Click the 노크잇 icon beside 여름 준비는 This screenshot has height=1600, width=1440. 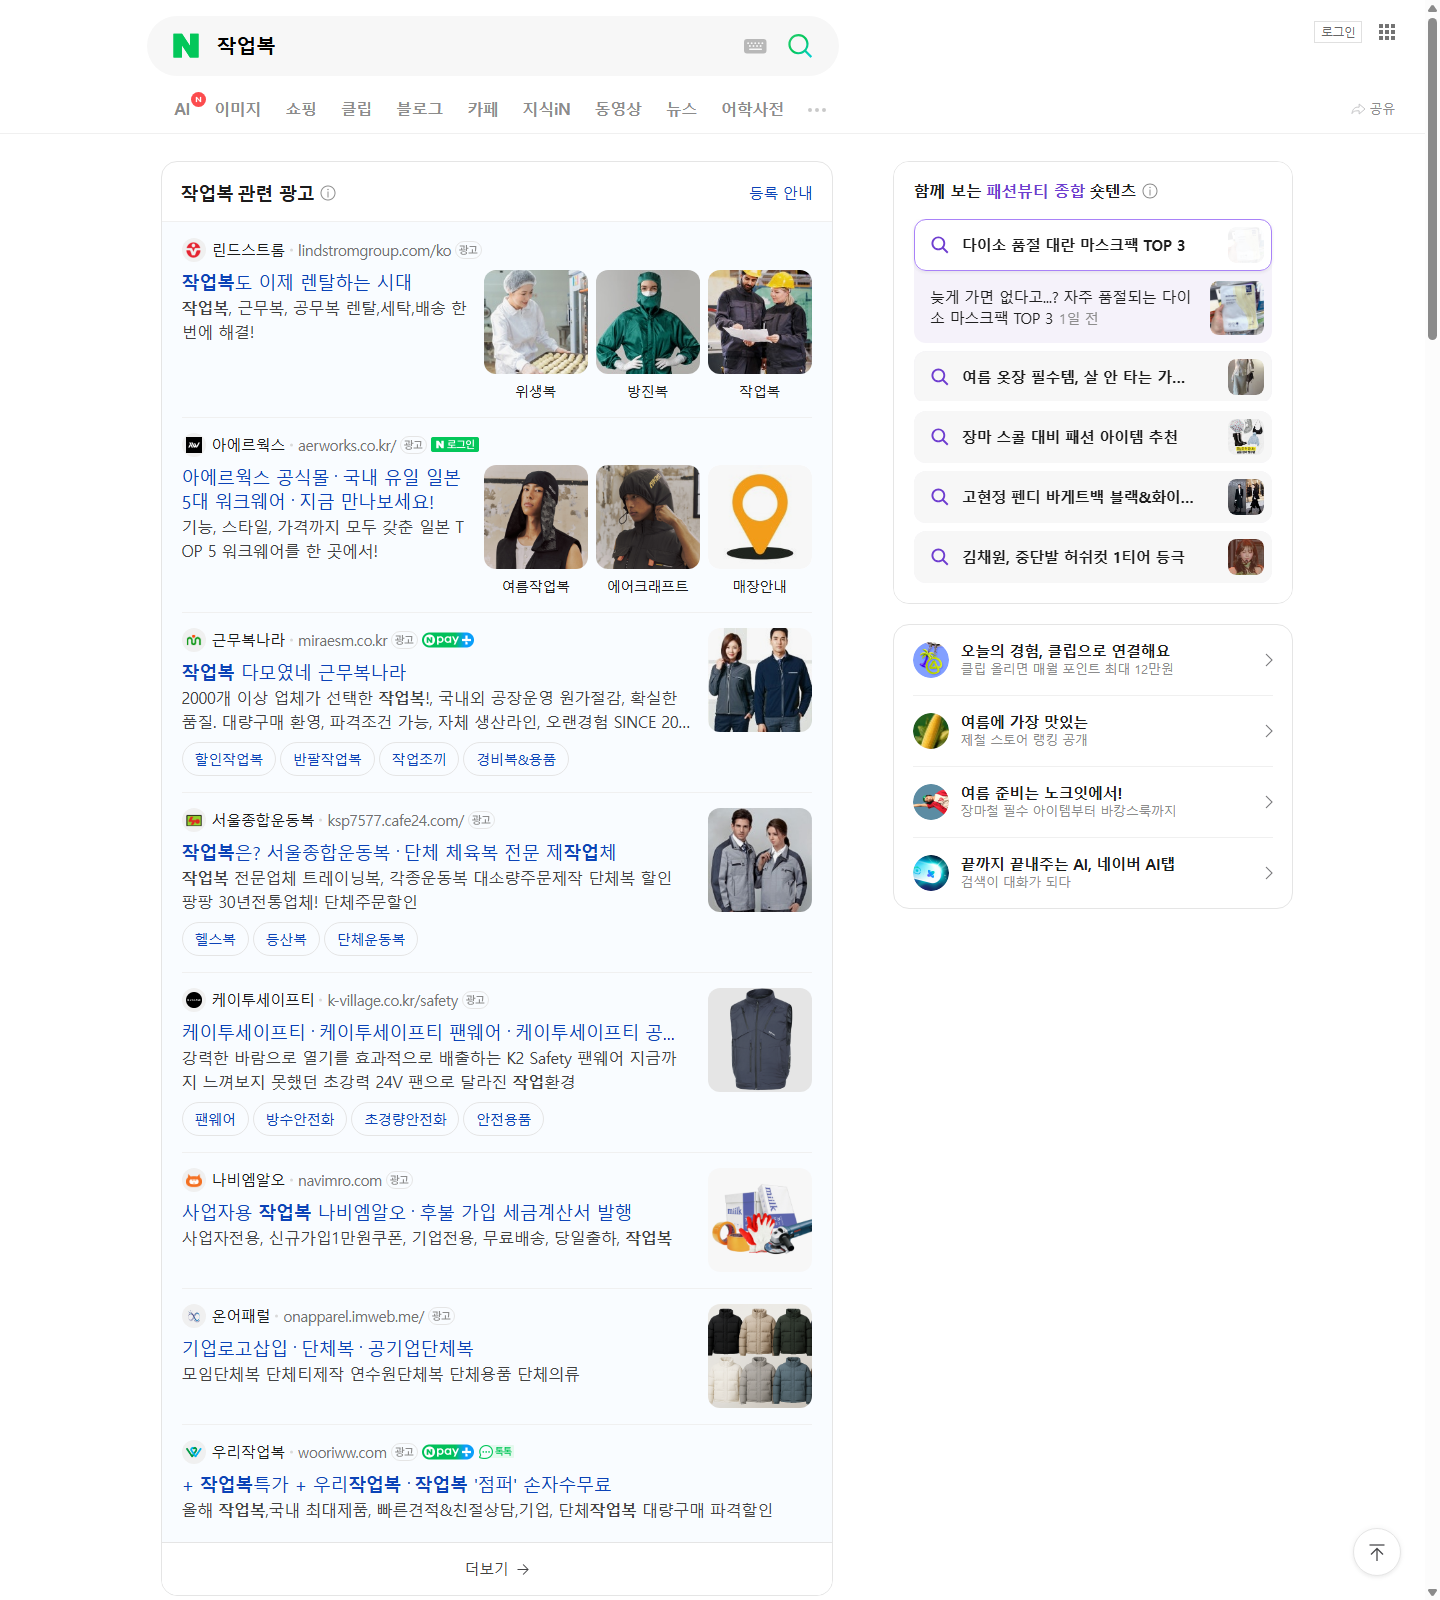pyautogui.click(x=931, y=802)
